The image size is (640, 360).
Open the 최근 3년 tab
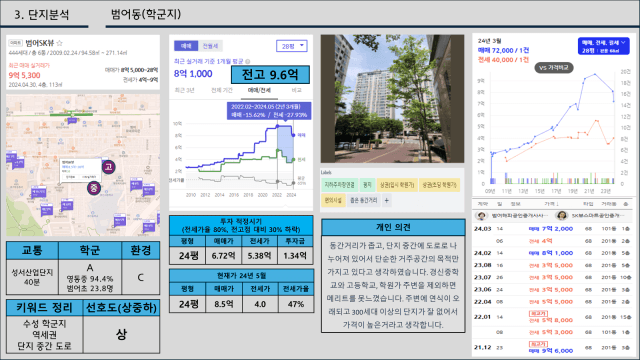pos(184,90)
